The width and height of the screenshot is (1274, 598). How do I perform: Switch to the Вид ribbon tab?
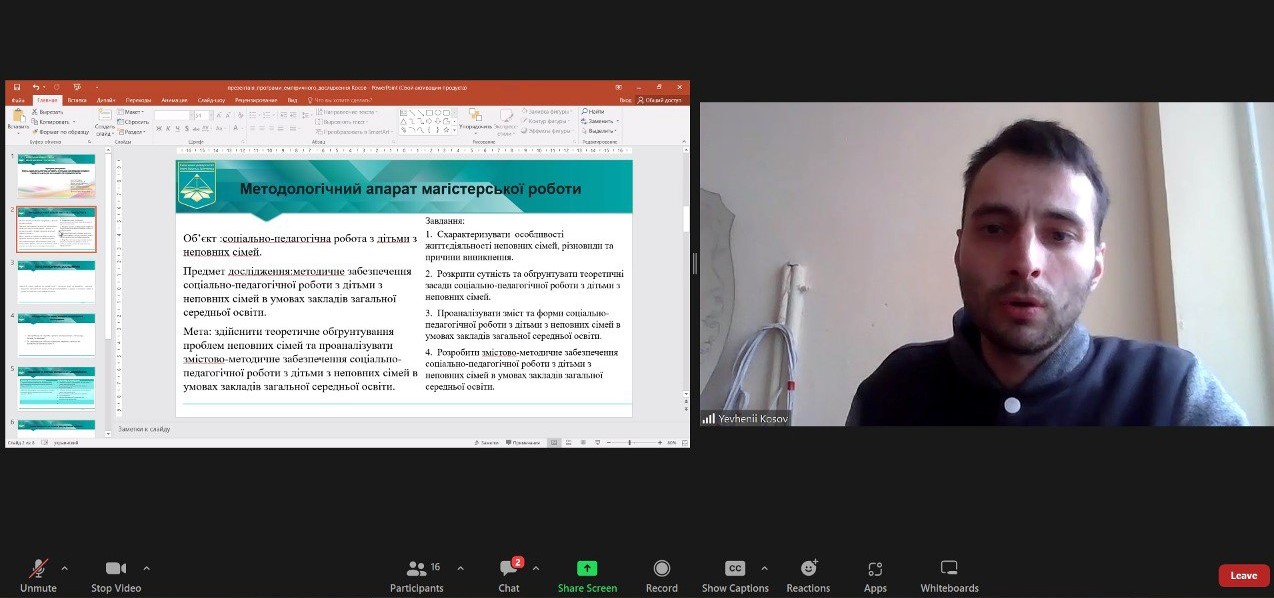coord(292,100)
